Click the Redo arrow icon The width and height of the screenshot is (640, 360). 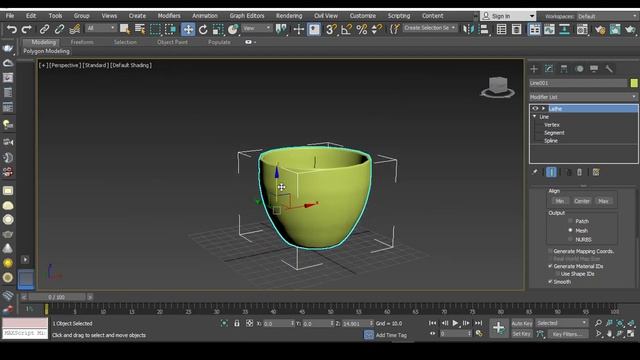click(x=27, y=29)
